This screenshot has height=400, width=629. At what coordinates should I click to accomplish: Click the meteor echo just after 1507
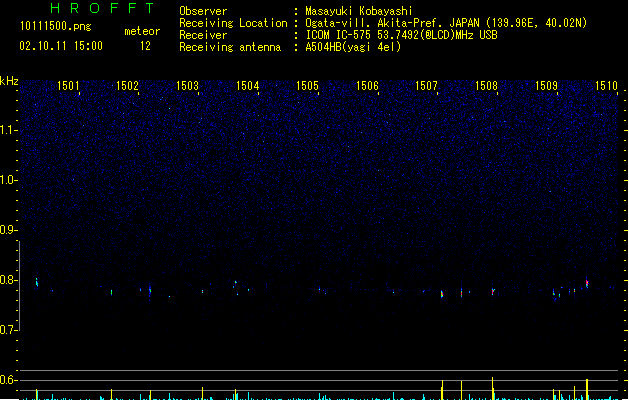[x=442, y=294]
